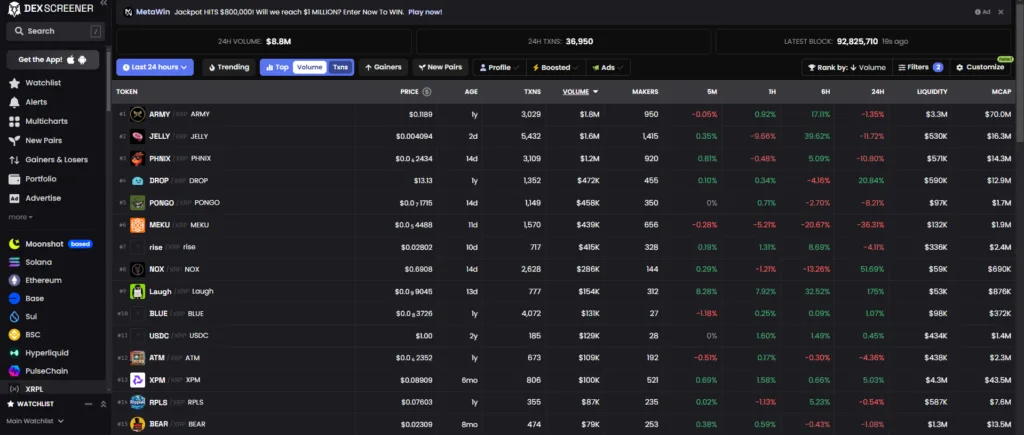
Task: Open Customize button
Action: pos(980,67)
